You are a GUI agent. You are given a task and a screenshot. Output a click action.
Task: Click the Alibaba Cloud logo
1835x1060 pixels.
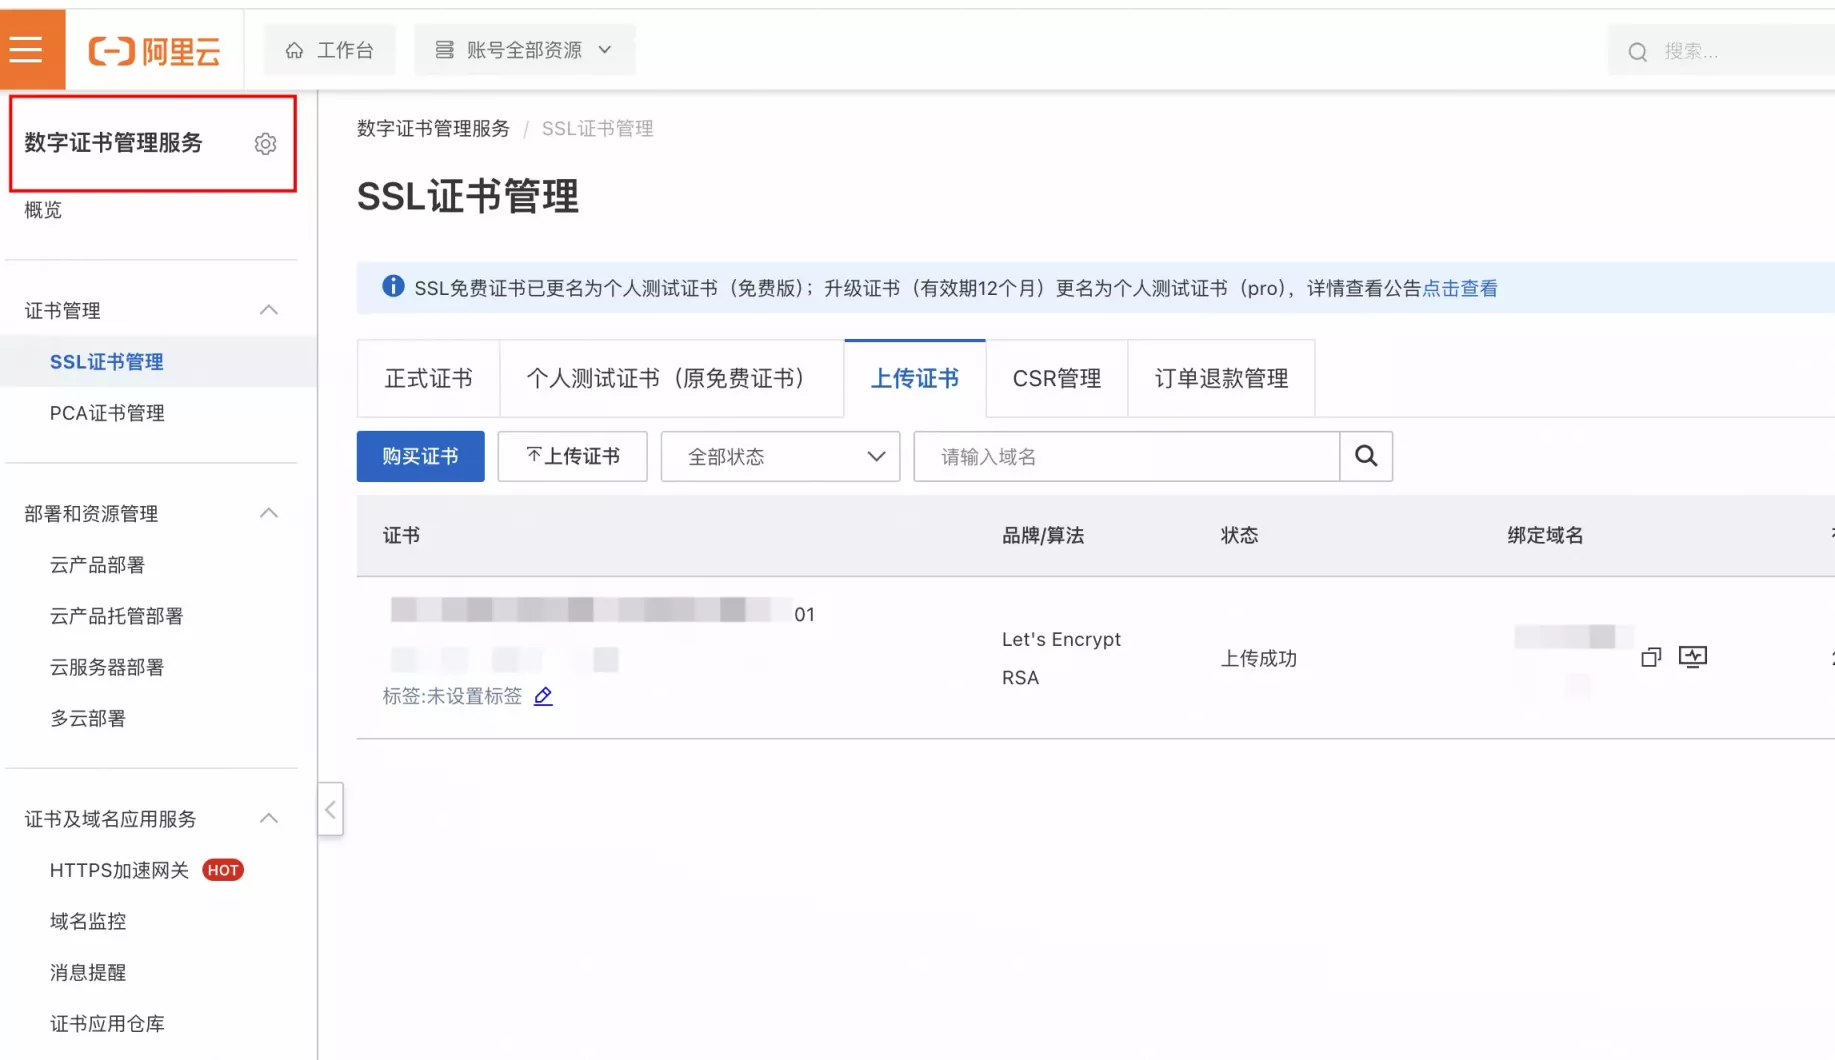click(155, 51)
